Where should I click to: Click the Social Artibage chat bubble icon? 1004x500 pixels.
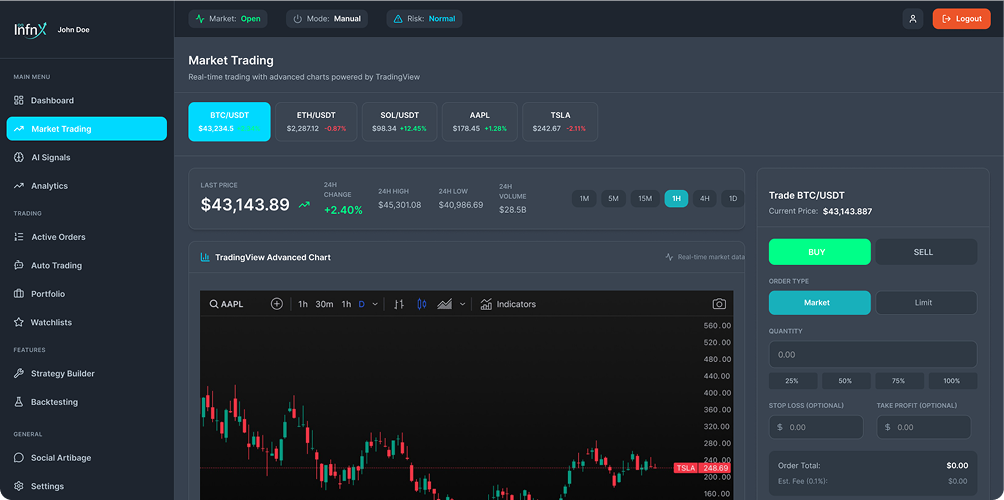pyautogui.click(x=19, y=458)
